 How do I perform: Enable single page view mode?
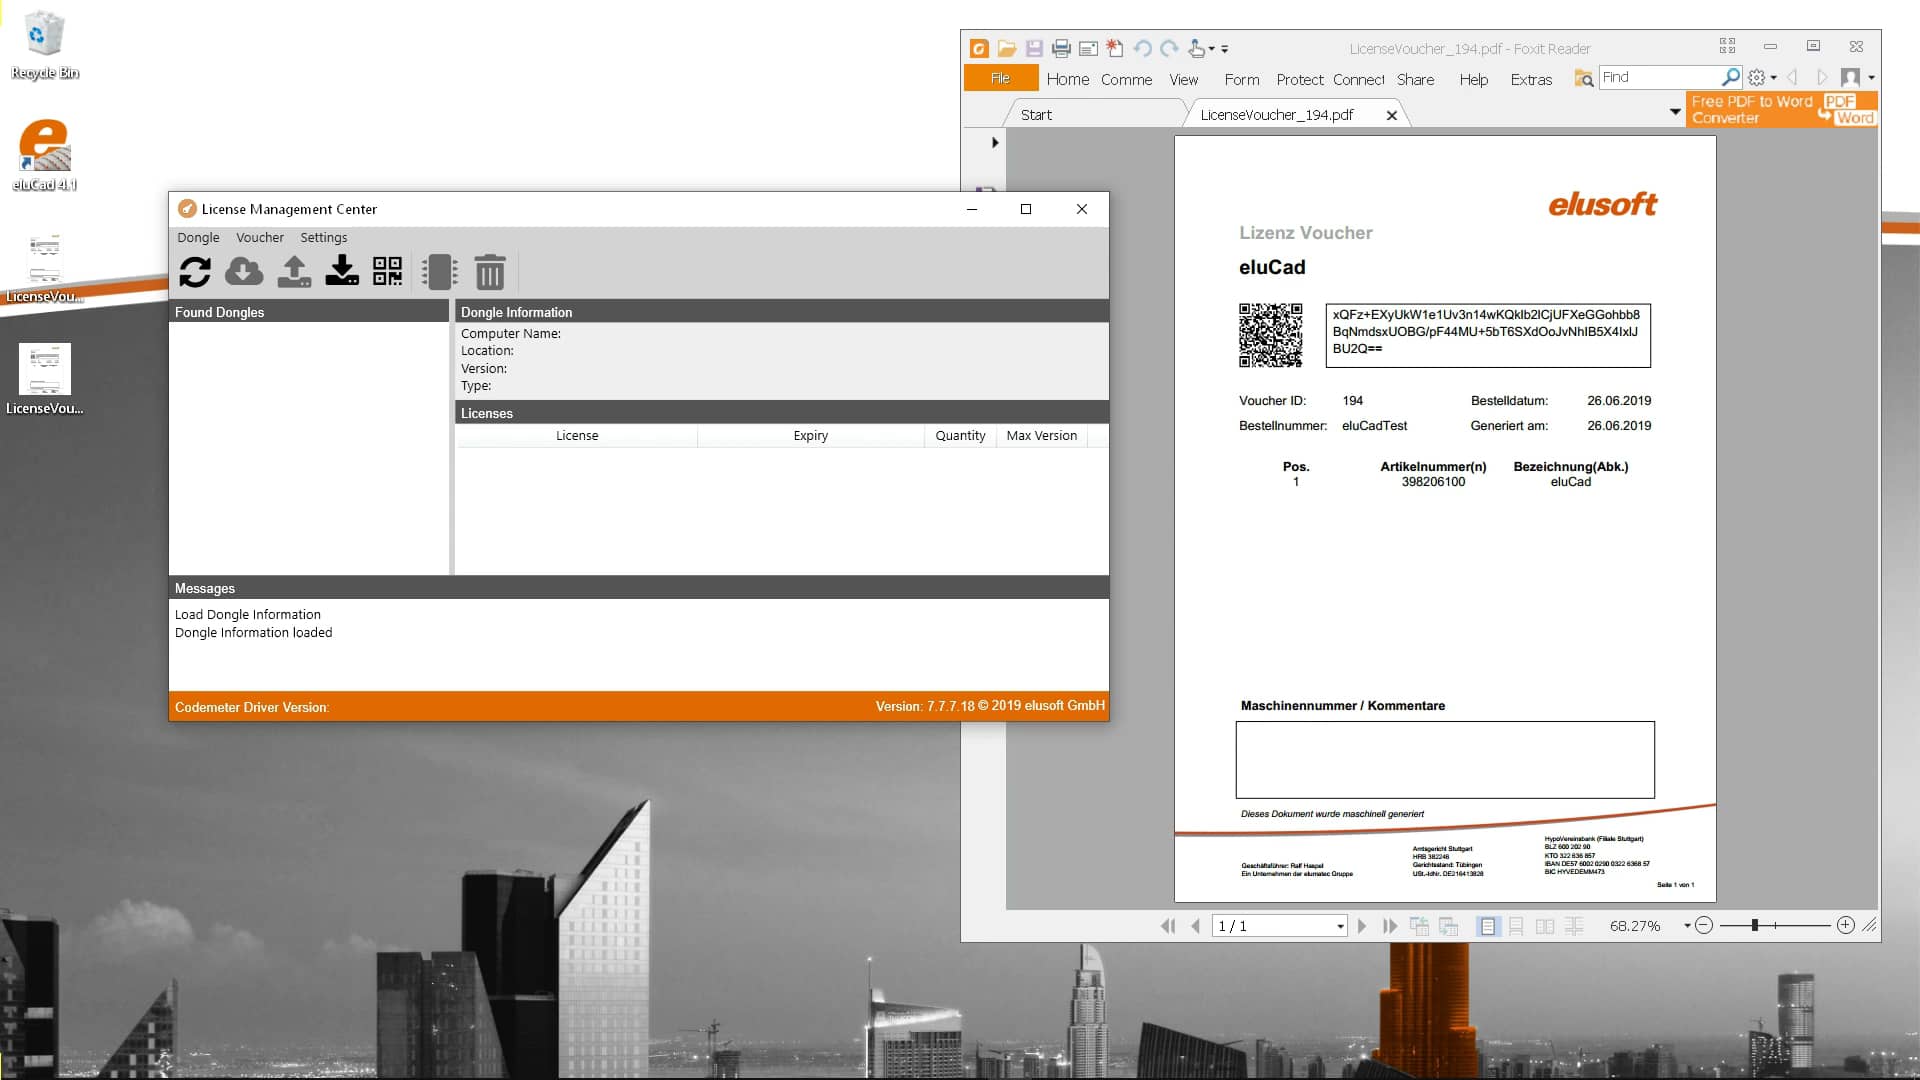pos(1489,926)
